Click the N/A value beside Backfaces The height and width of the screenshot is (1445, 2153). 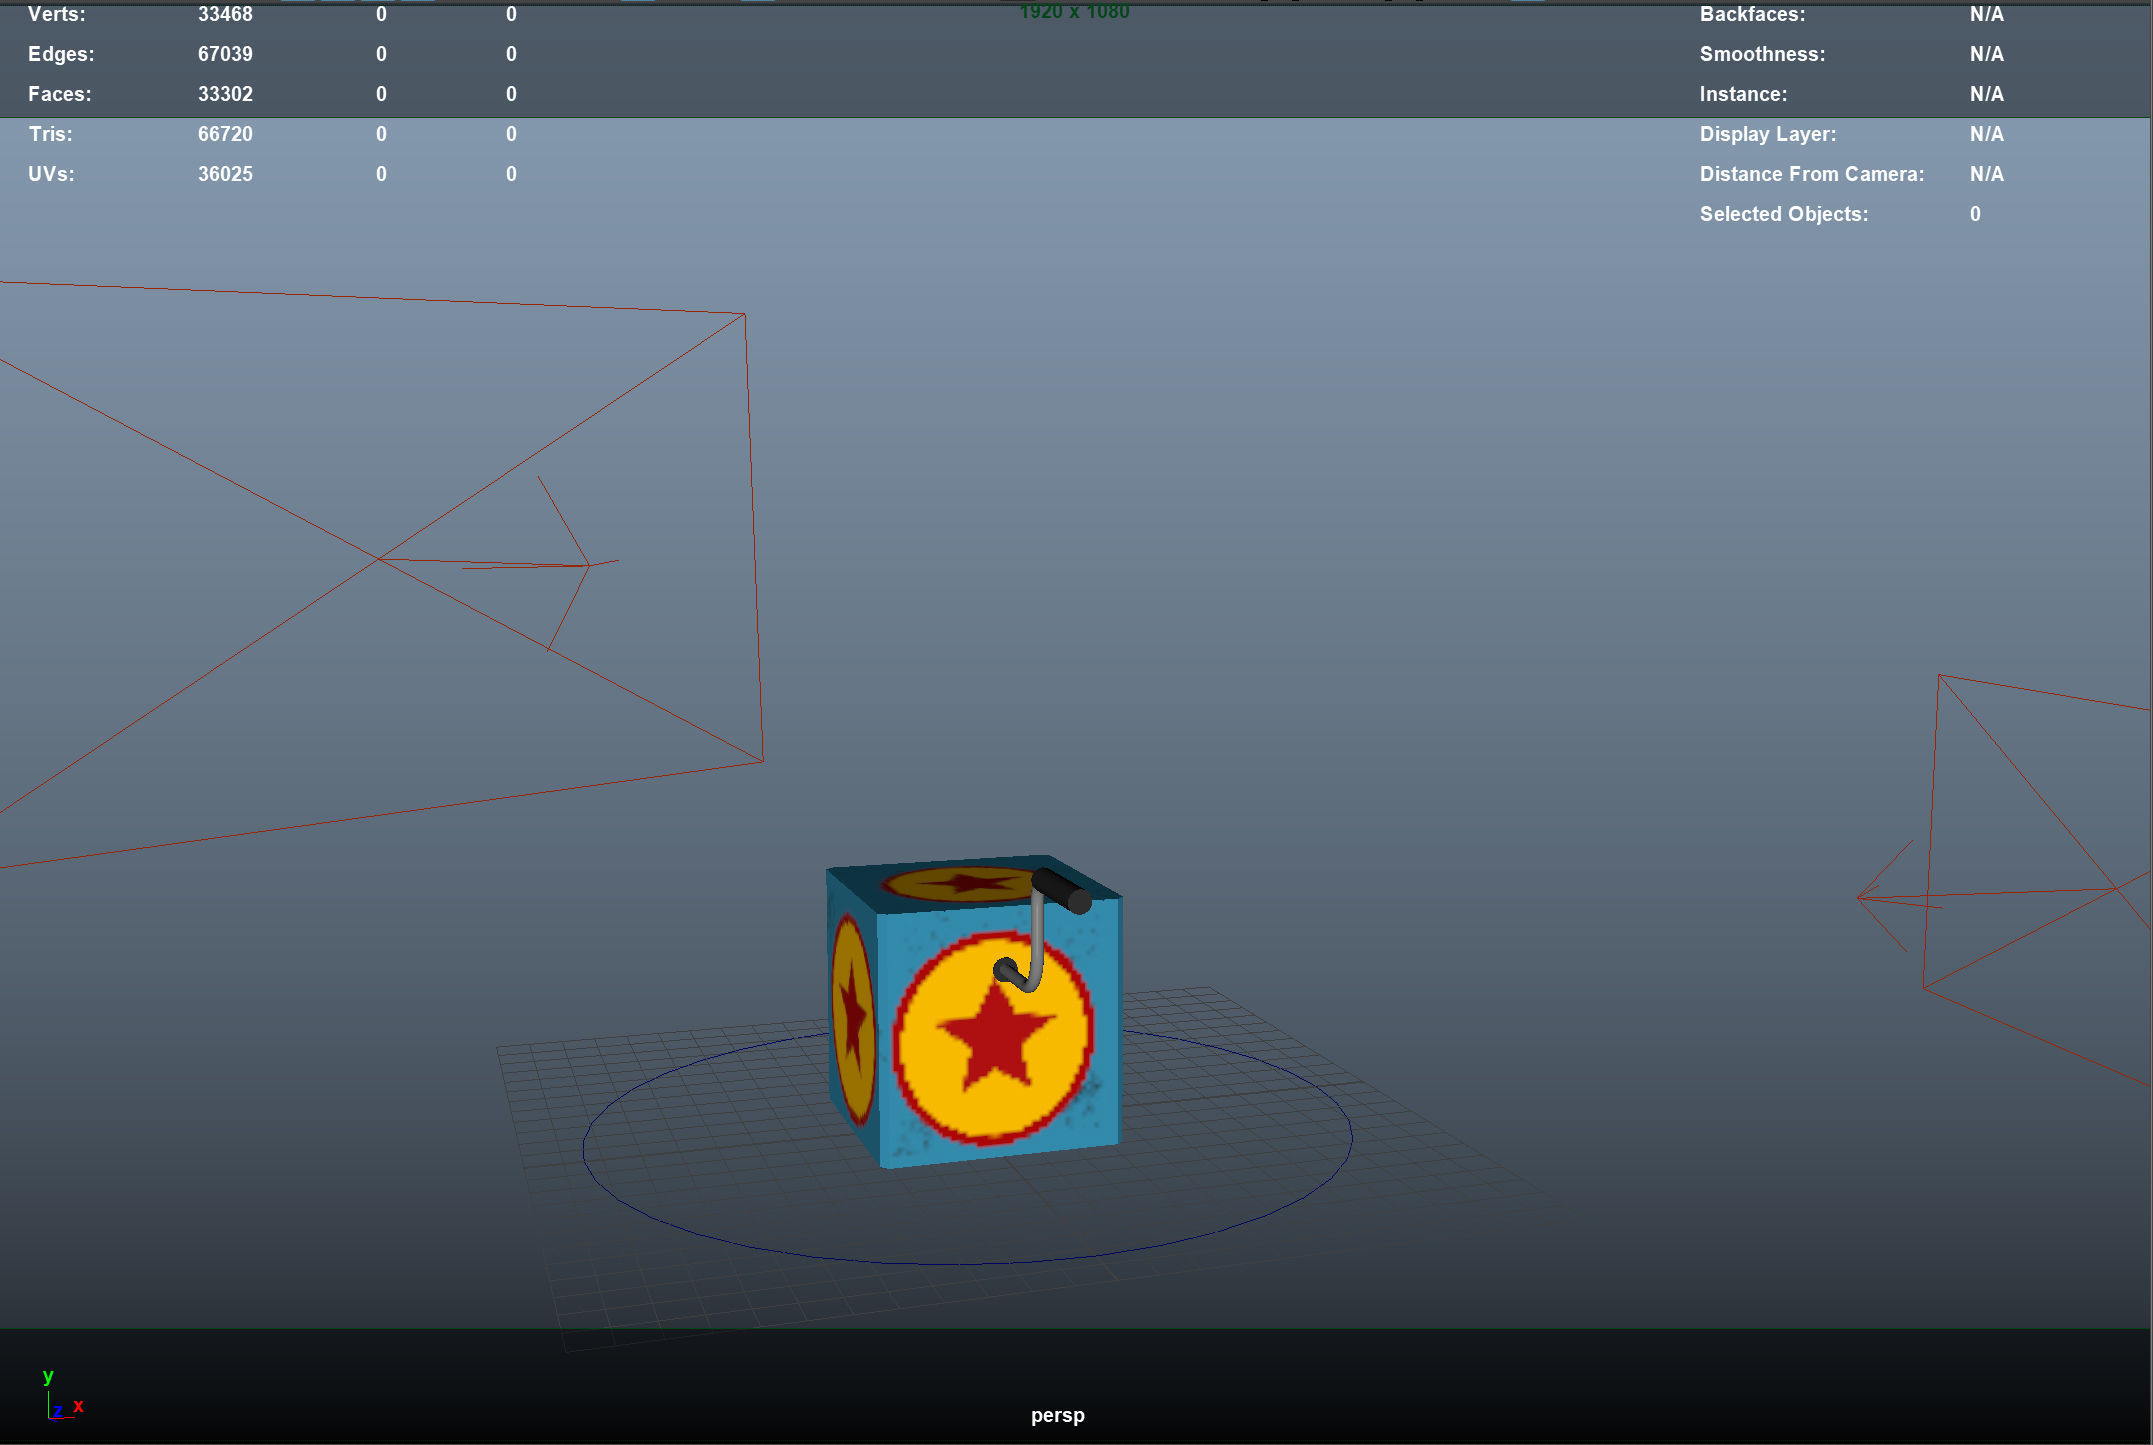pyautogui.click(x=1987, y=14)
